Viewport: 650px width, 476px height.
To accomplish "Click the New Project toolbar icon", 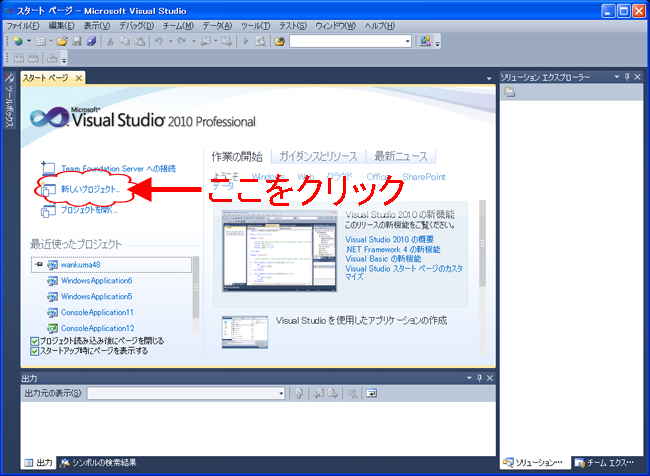I will click(x=18, y=41).
